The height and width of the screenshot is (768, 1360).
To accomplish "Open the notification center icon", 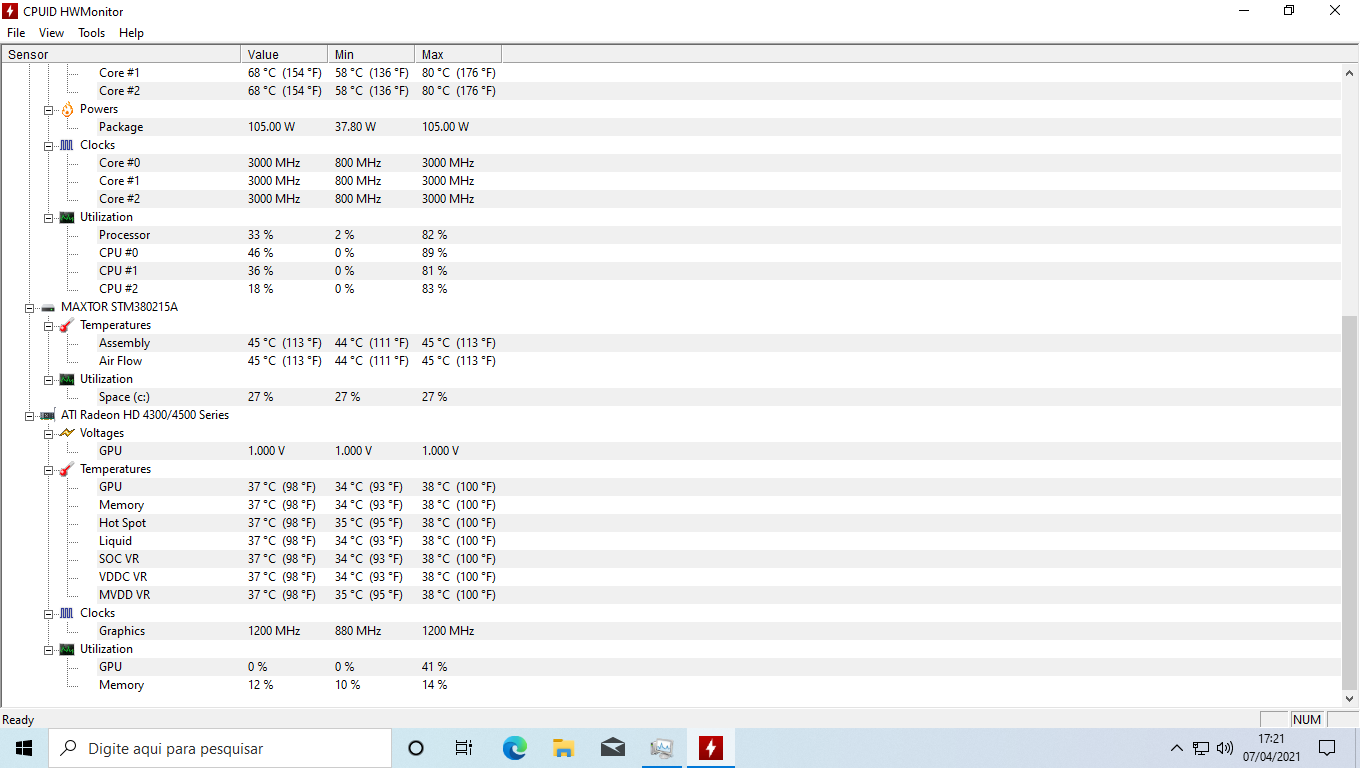I will click(x=1327, y=748).
